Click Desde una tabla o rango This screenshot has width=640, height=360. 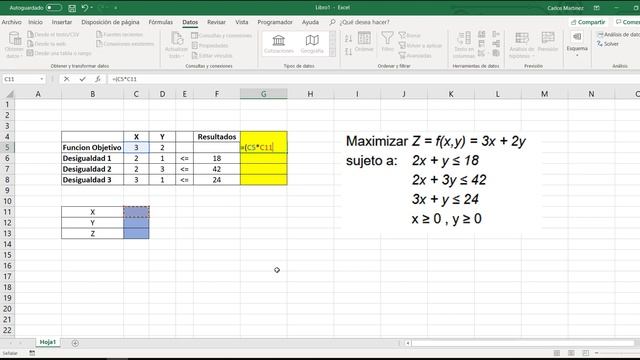(x=59, y=53)
